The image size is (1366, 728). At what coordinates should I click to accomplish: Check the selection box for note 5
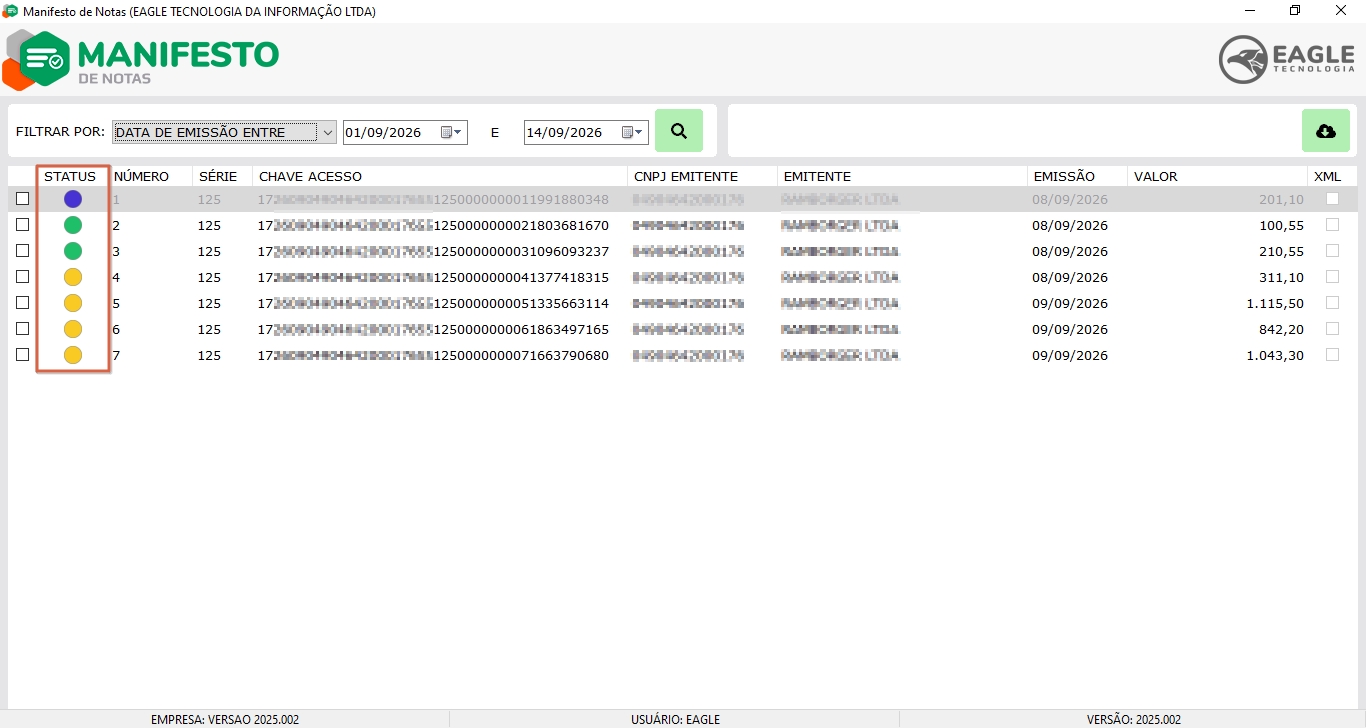point(23,303)
